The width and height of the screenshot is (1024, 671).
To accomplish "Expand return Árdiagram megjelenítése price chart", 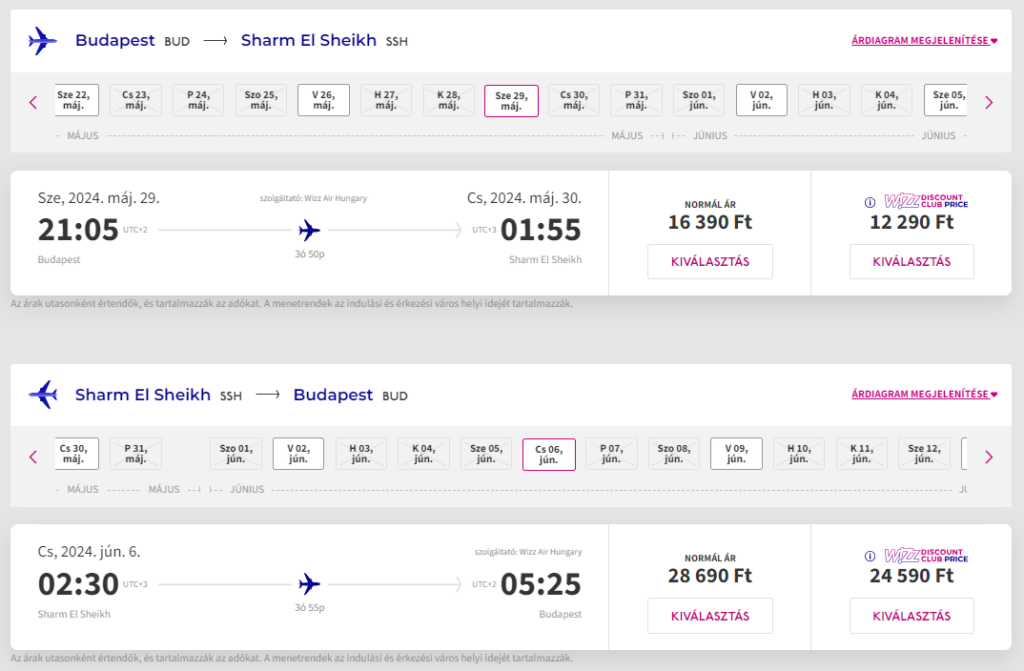I will [924, 394].
